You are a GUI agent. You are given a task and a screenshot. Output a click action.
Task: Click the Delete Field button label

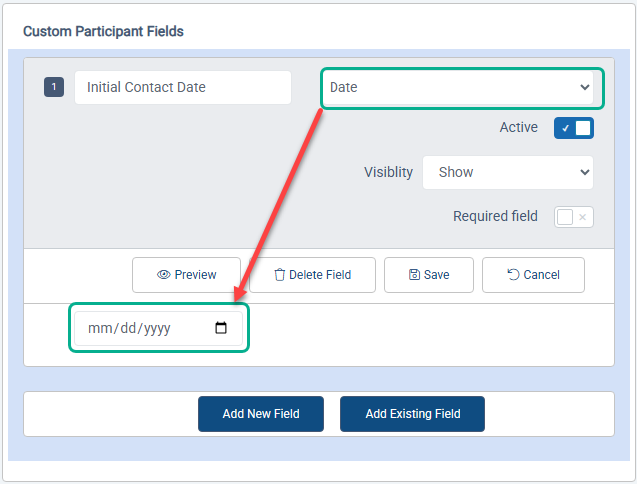tap(320, 275)
